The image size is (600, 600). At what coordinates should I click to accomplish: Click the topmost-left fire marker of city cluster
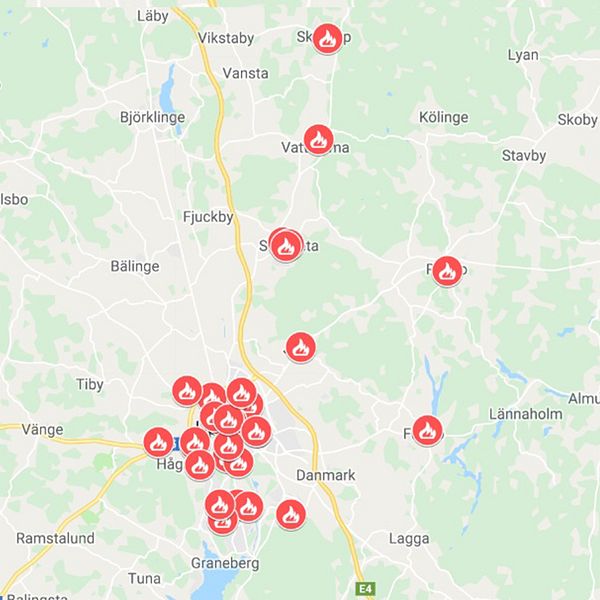[x=187, y=391]
